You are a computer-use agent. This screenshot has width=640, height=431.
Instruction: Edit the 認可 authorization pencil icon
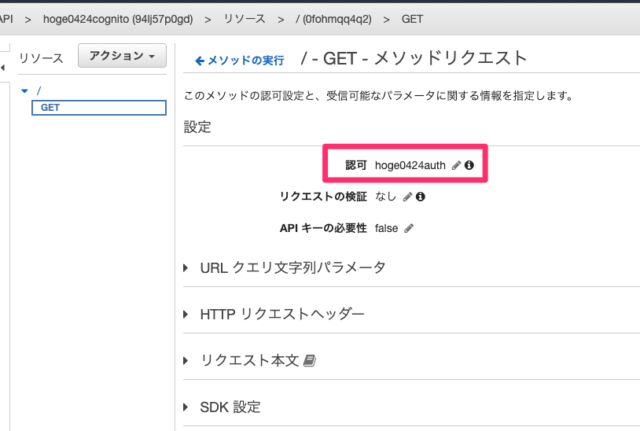coord(456,165)
